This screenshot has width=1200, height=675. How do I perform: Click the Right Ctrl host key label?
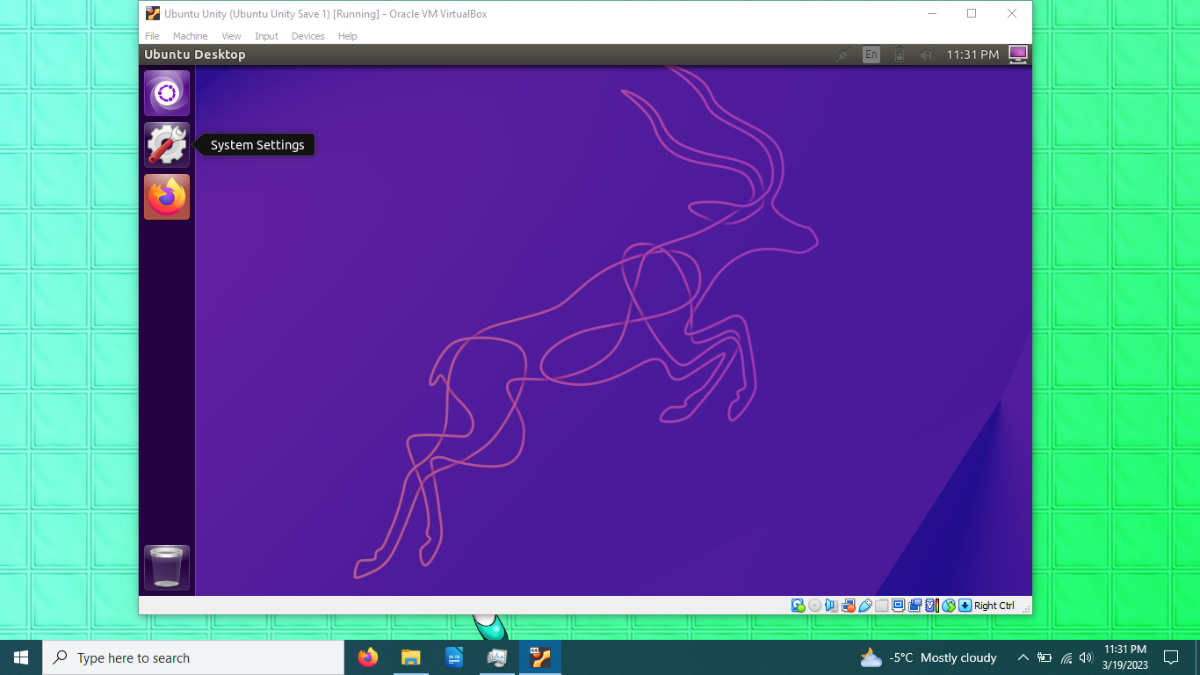[994, 605]
